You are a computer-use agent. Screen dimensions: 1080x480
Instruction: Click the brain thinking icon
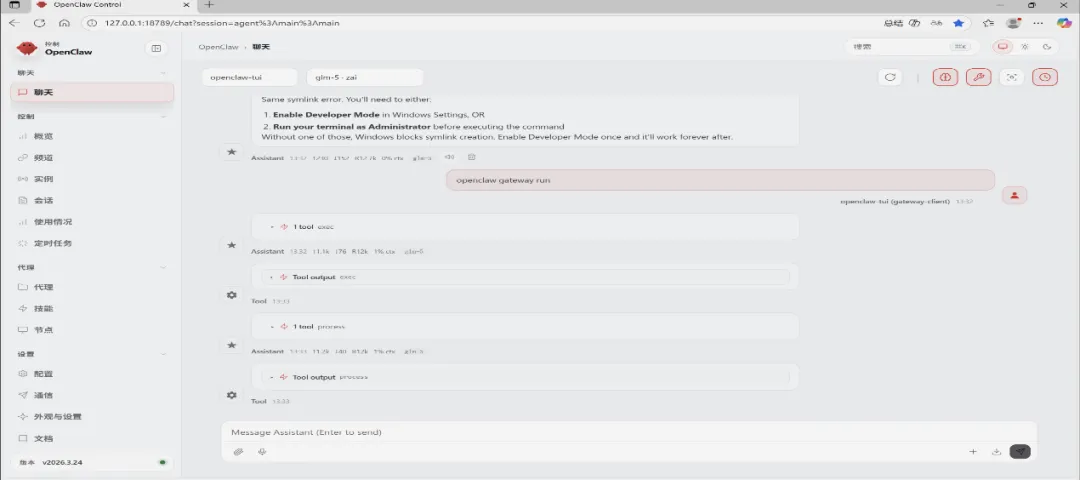pos(944,77)
